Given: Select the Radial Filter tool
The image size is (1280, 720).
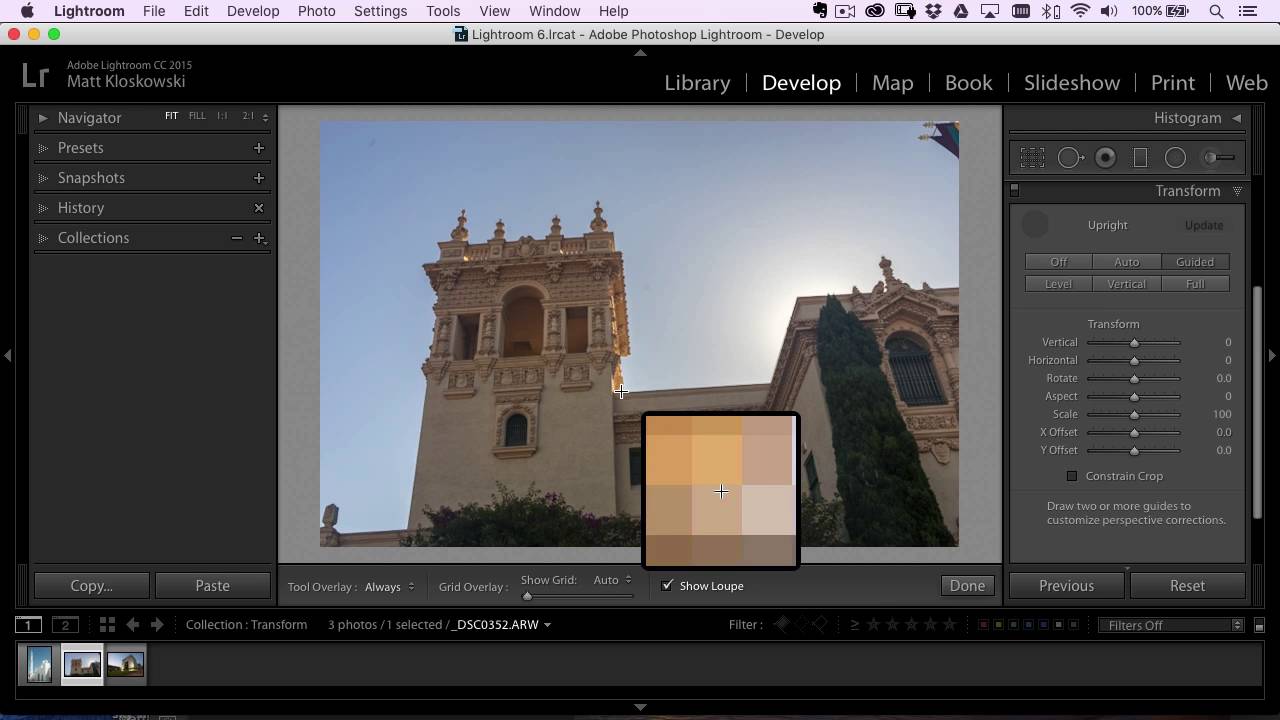Looking at the screenshot, I should coord(1175,158).
